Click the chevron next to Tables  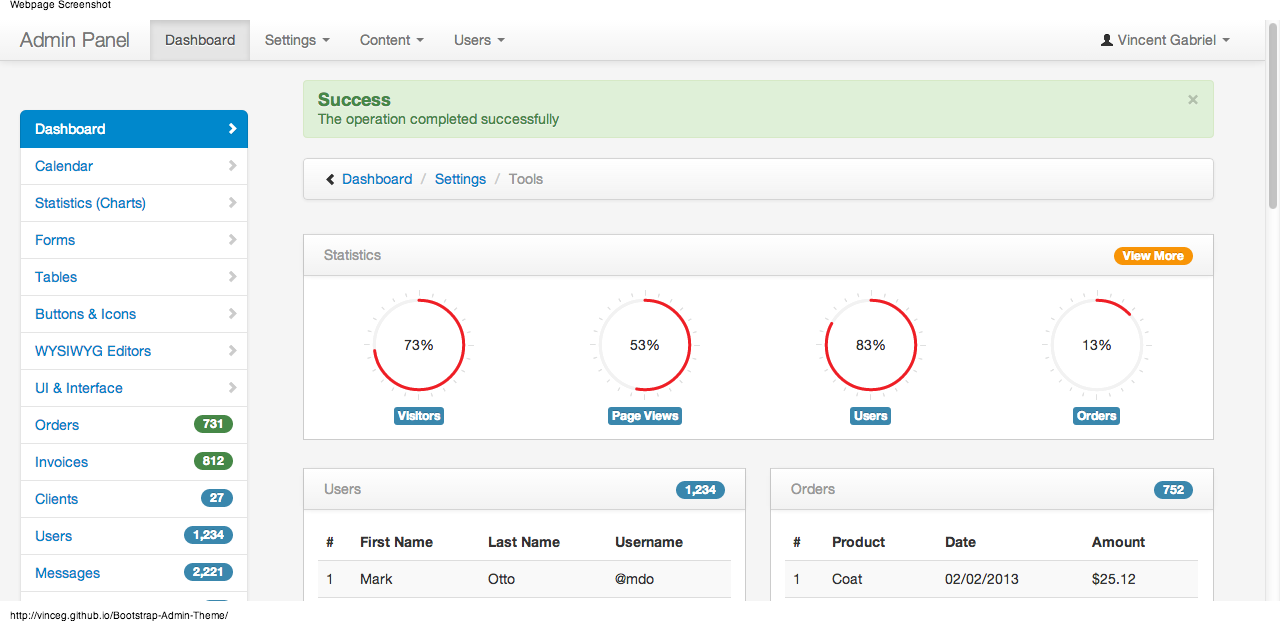[x=232, y=277]
